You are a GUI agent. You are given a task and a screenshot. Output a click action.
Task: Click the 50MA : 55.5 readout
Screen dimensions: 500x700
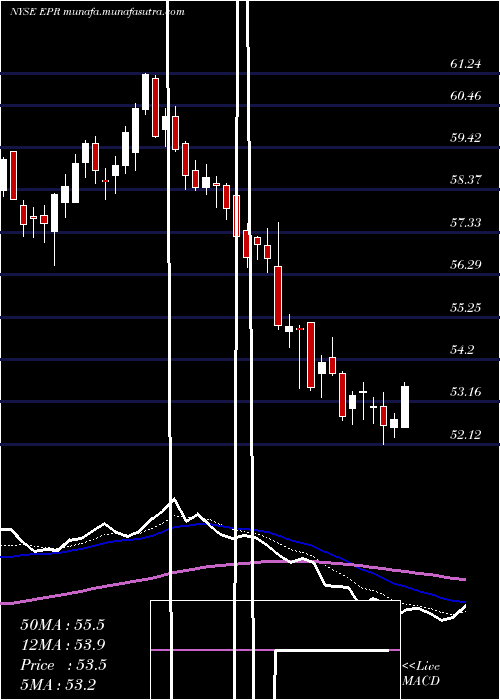(62, 625)
